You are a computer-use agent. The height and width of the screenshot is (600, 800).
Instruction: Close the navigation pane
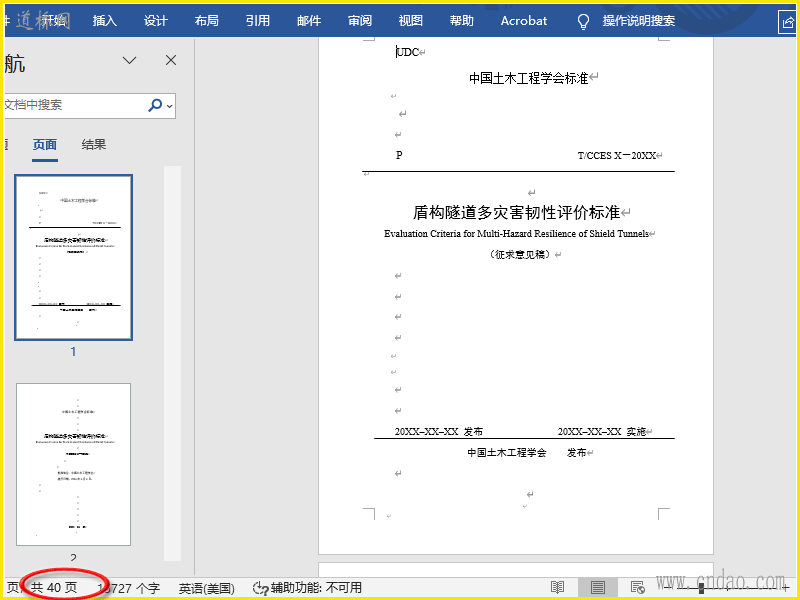pos(171,60)
